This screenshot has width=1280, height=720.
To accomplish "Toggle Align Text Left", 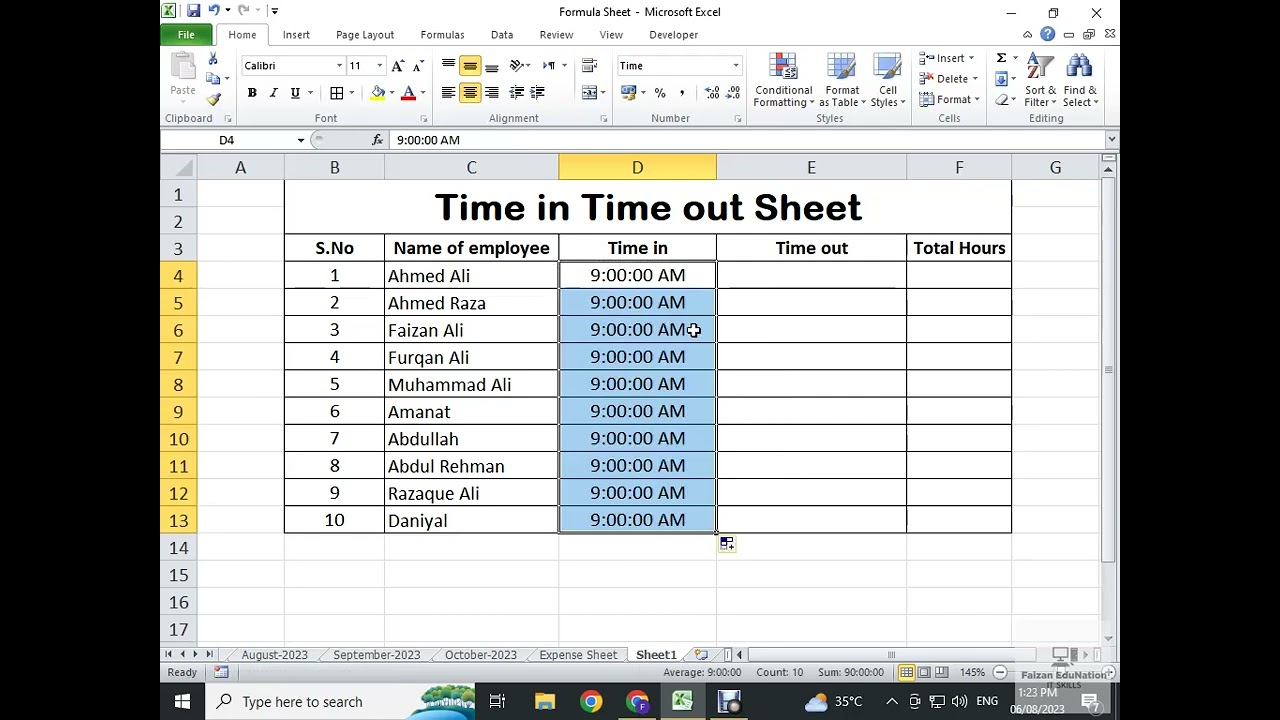I will 448,93.
